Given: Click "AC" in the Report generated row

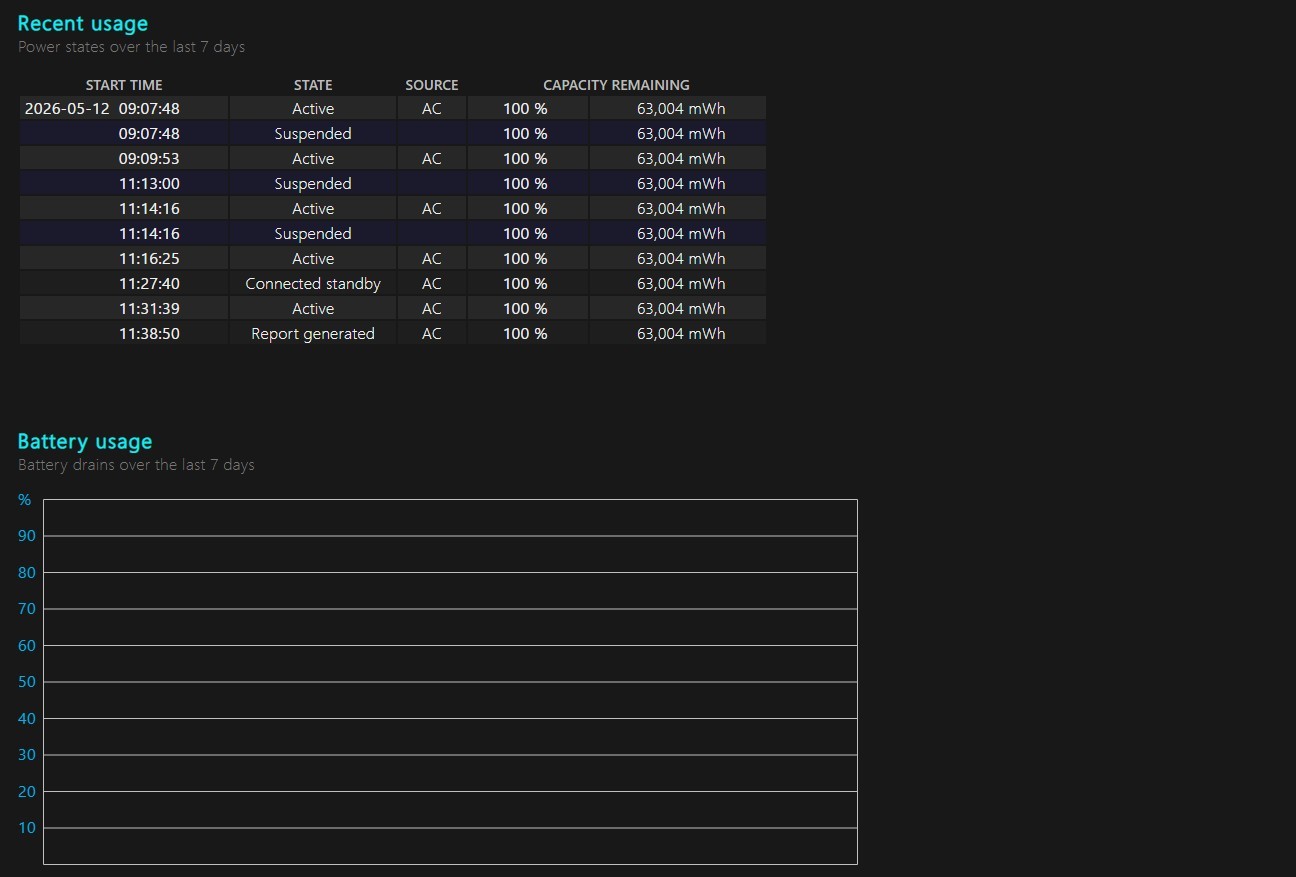Looking at the screenshot, I should 432,334.
